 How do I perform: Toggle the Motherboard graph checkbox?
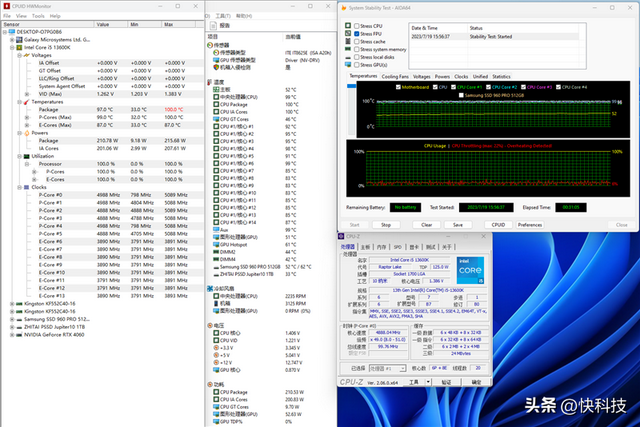[x=397, y=87]
